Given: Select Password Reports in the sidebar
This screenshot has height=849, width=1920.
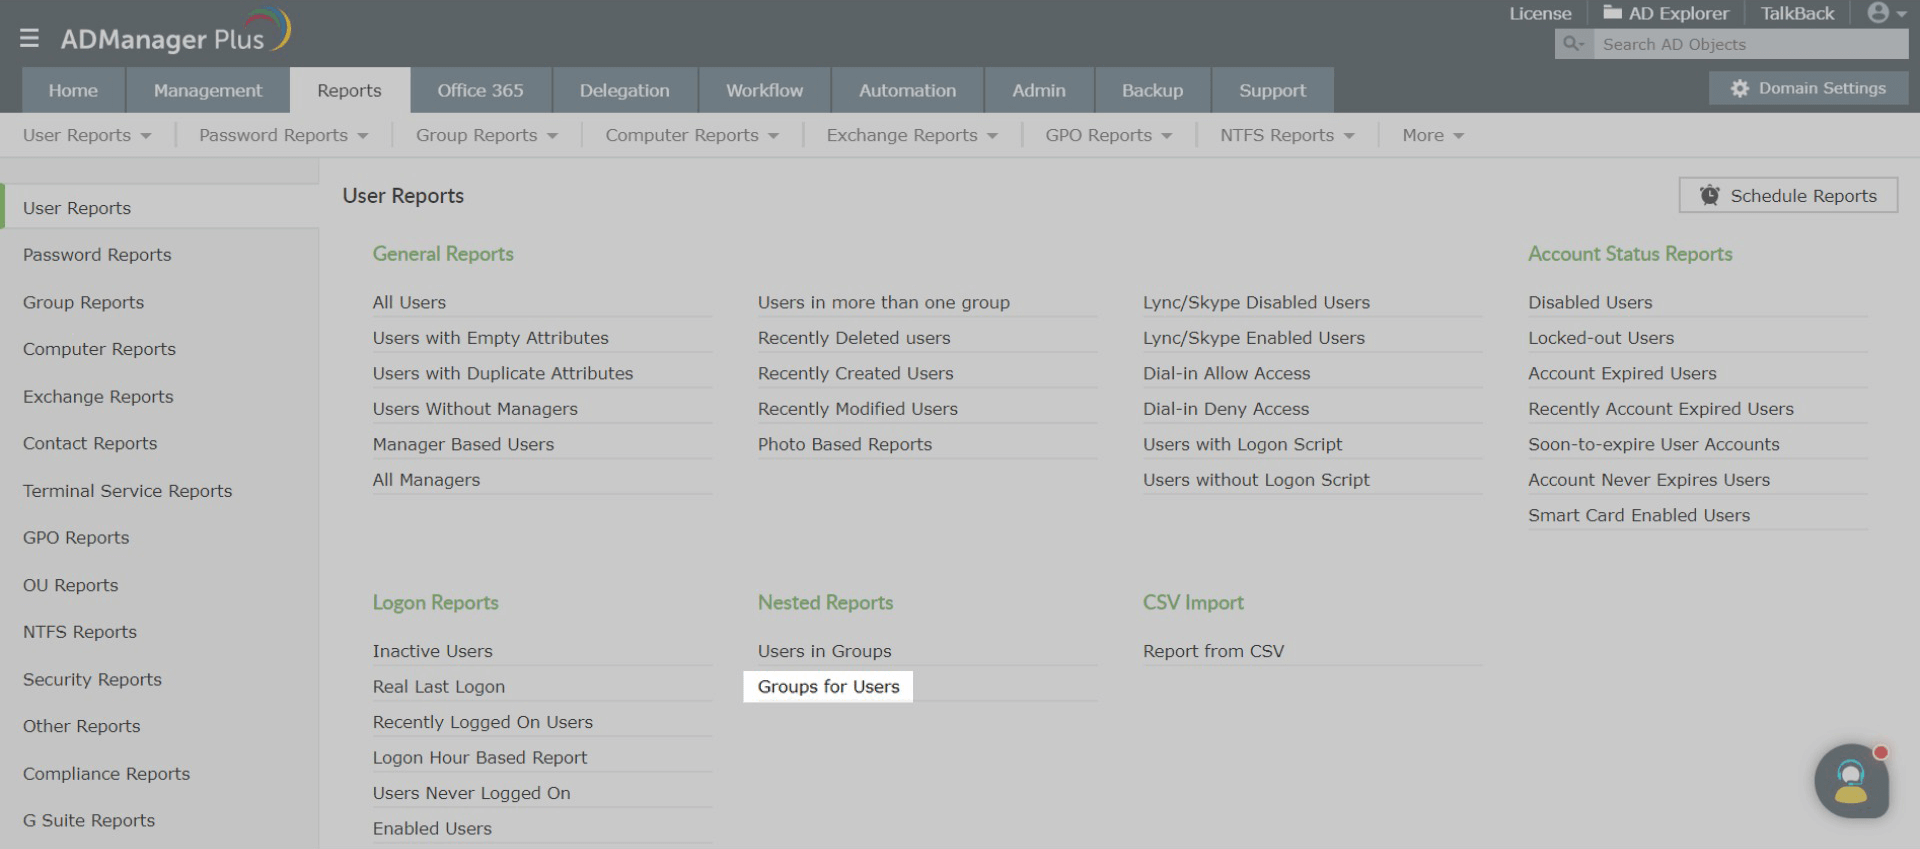Looking at the screenshot, I should [x=97, y=255].
